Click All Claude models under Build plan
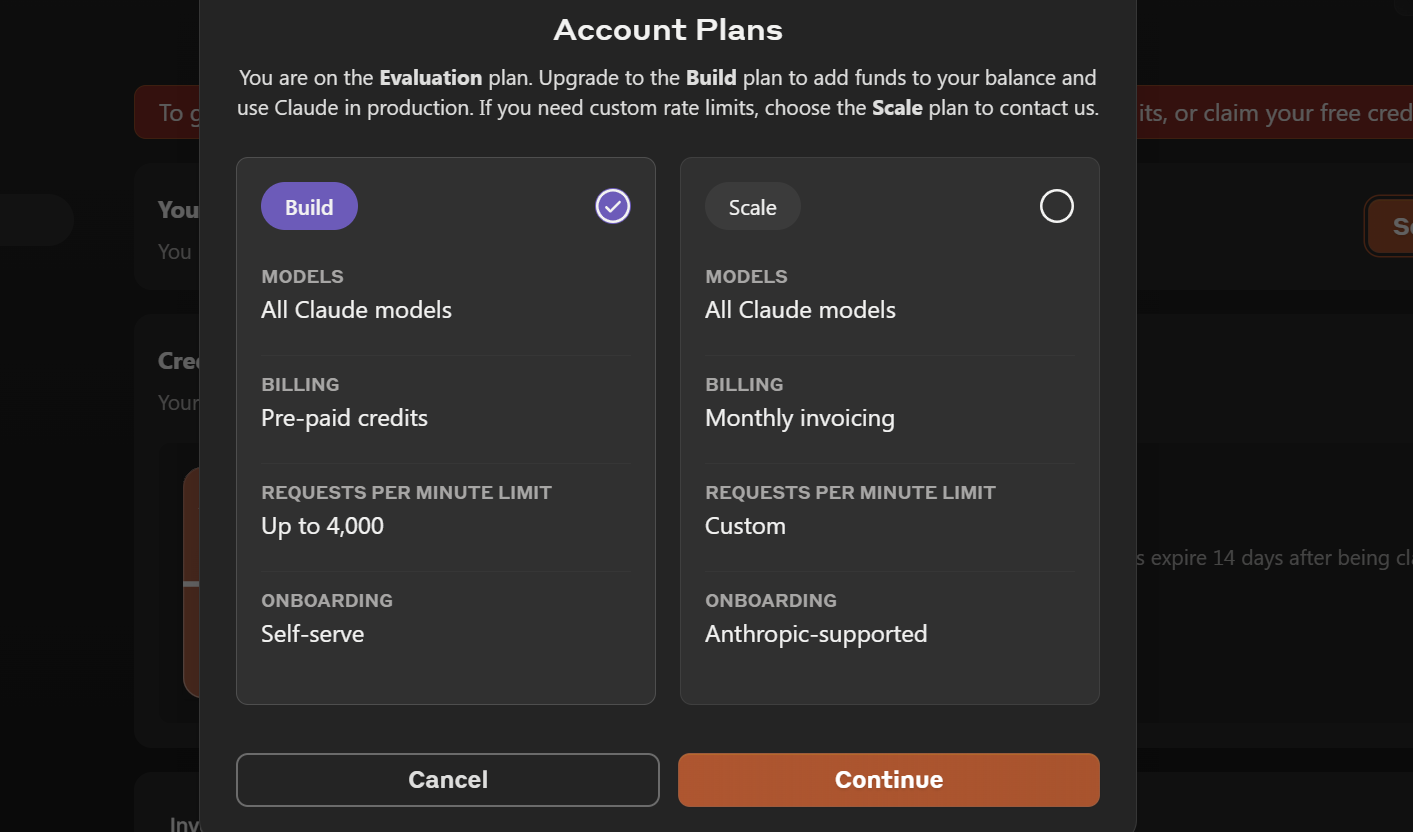1413x832 pixels. 356,310
